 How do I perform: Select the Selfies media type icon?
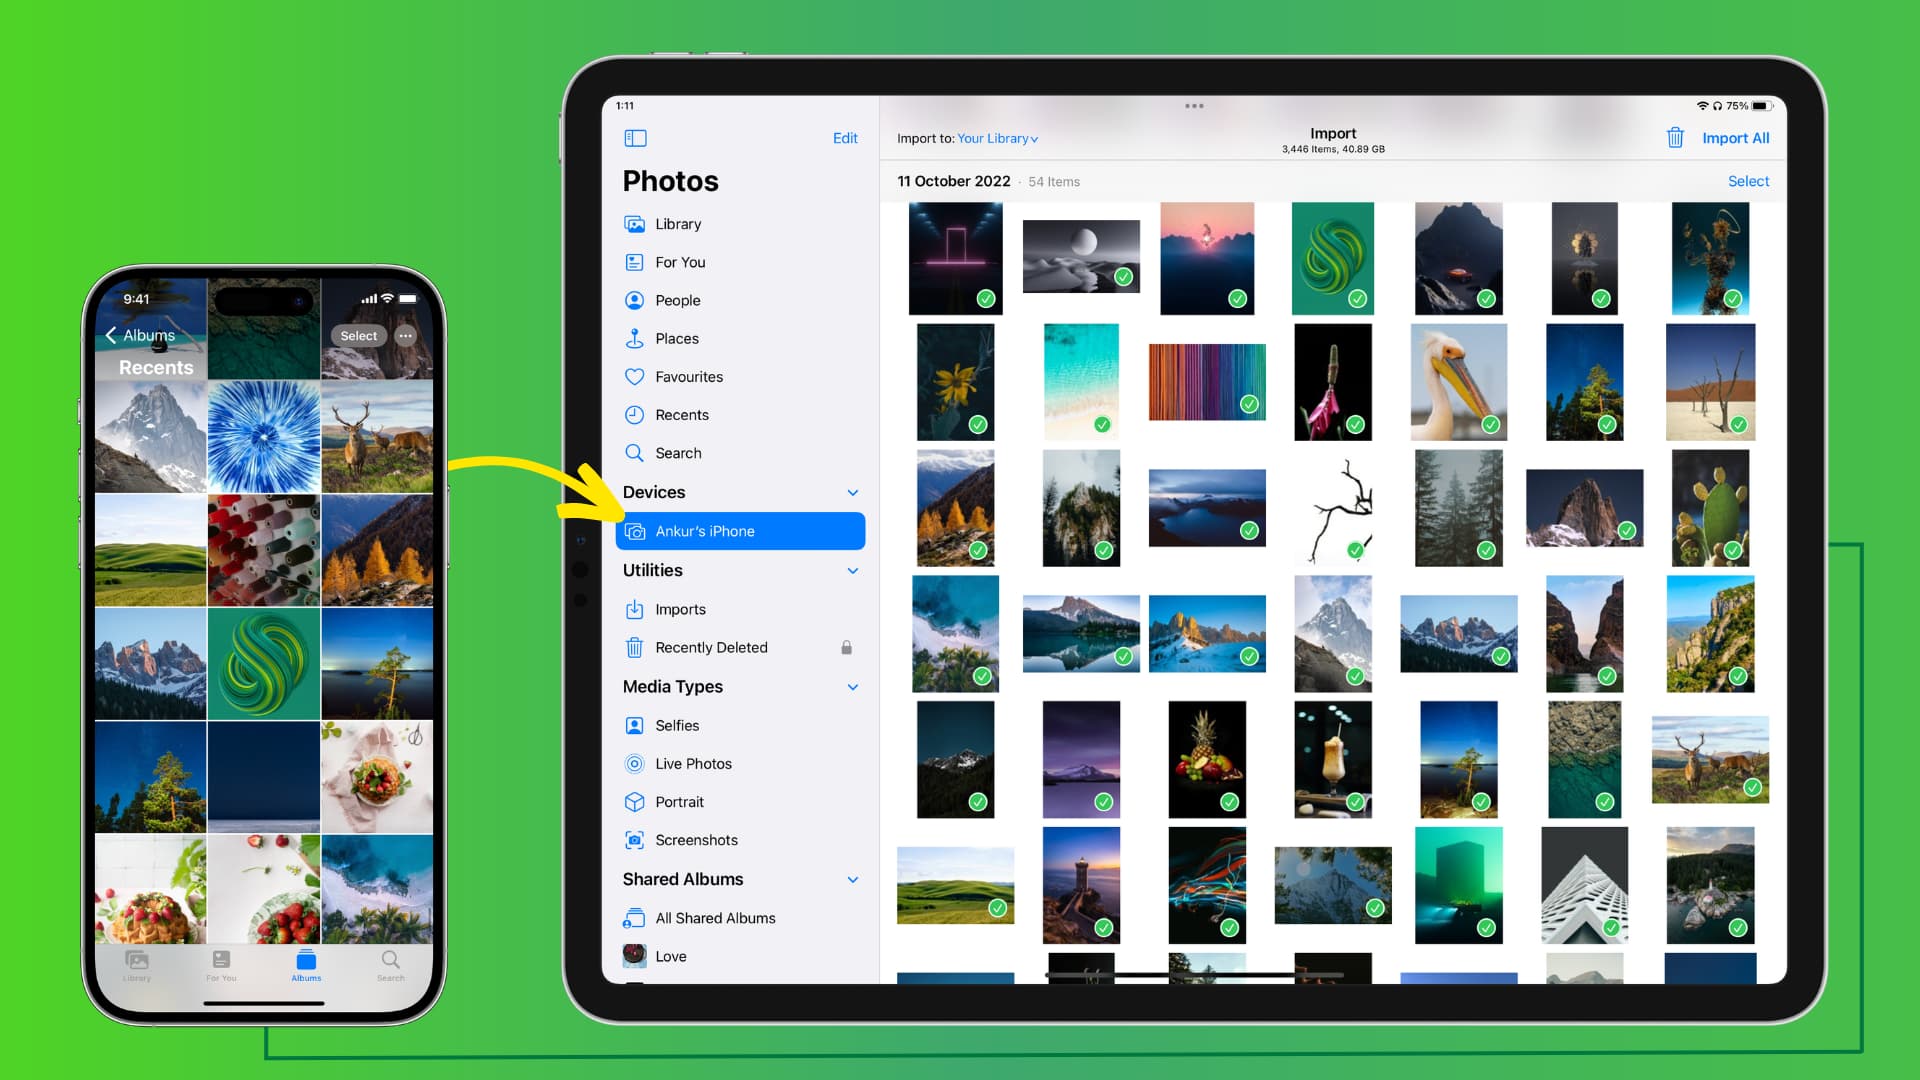634,724
